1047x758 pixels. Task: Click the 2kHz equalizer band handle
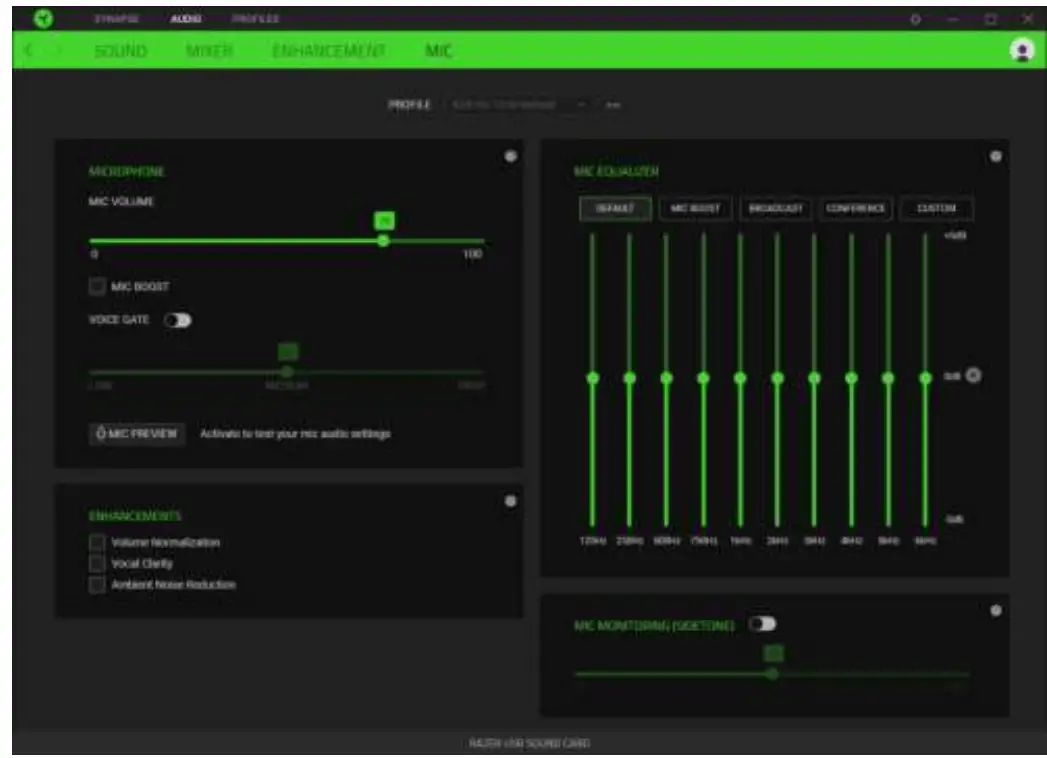(777, 378)
